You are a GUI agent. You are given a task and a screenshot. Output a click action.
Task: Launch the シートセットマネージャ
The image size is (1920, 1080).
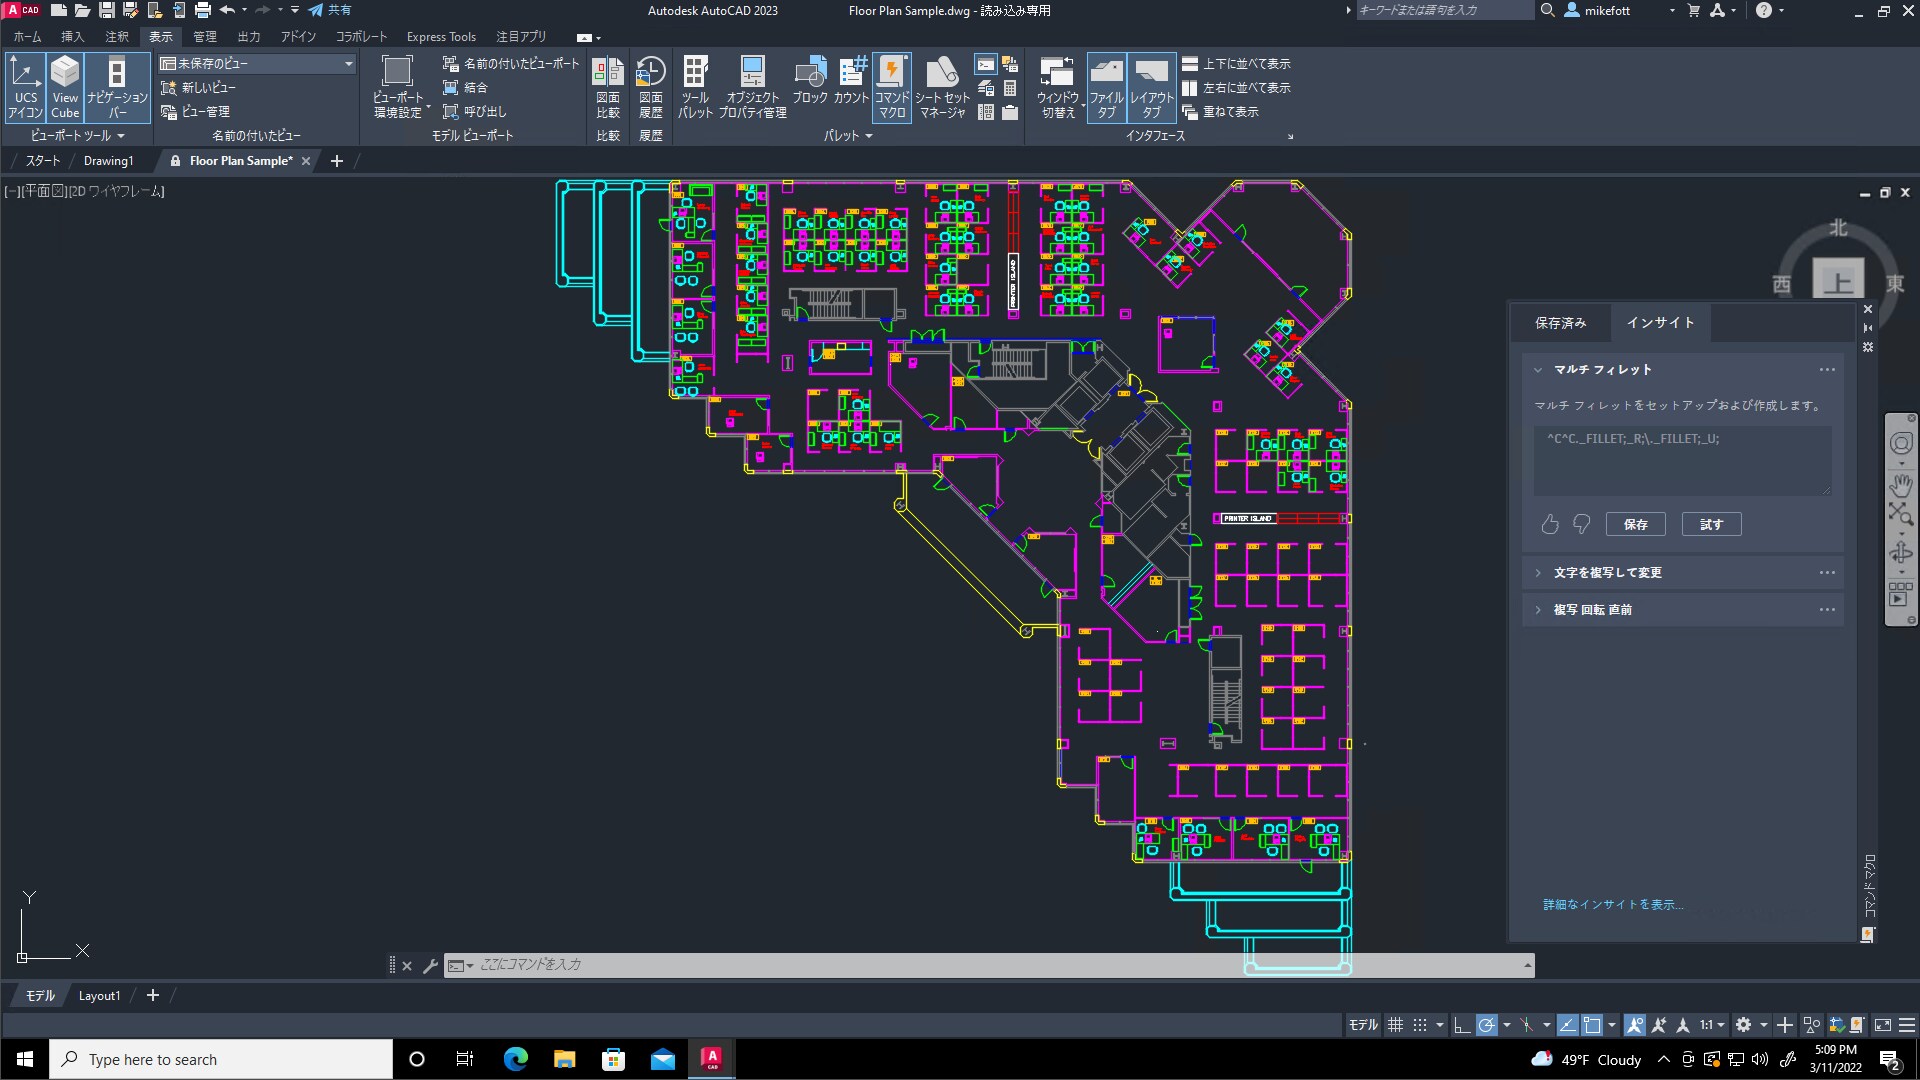pyautogui.click(x=941, y=85)
